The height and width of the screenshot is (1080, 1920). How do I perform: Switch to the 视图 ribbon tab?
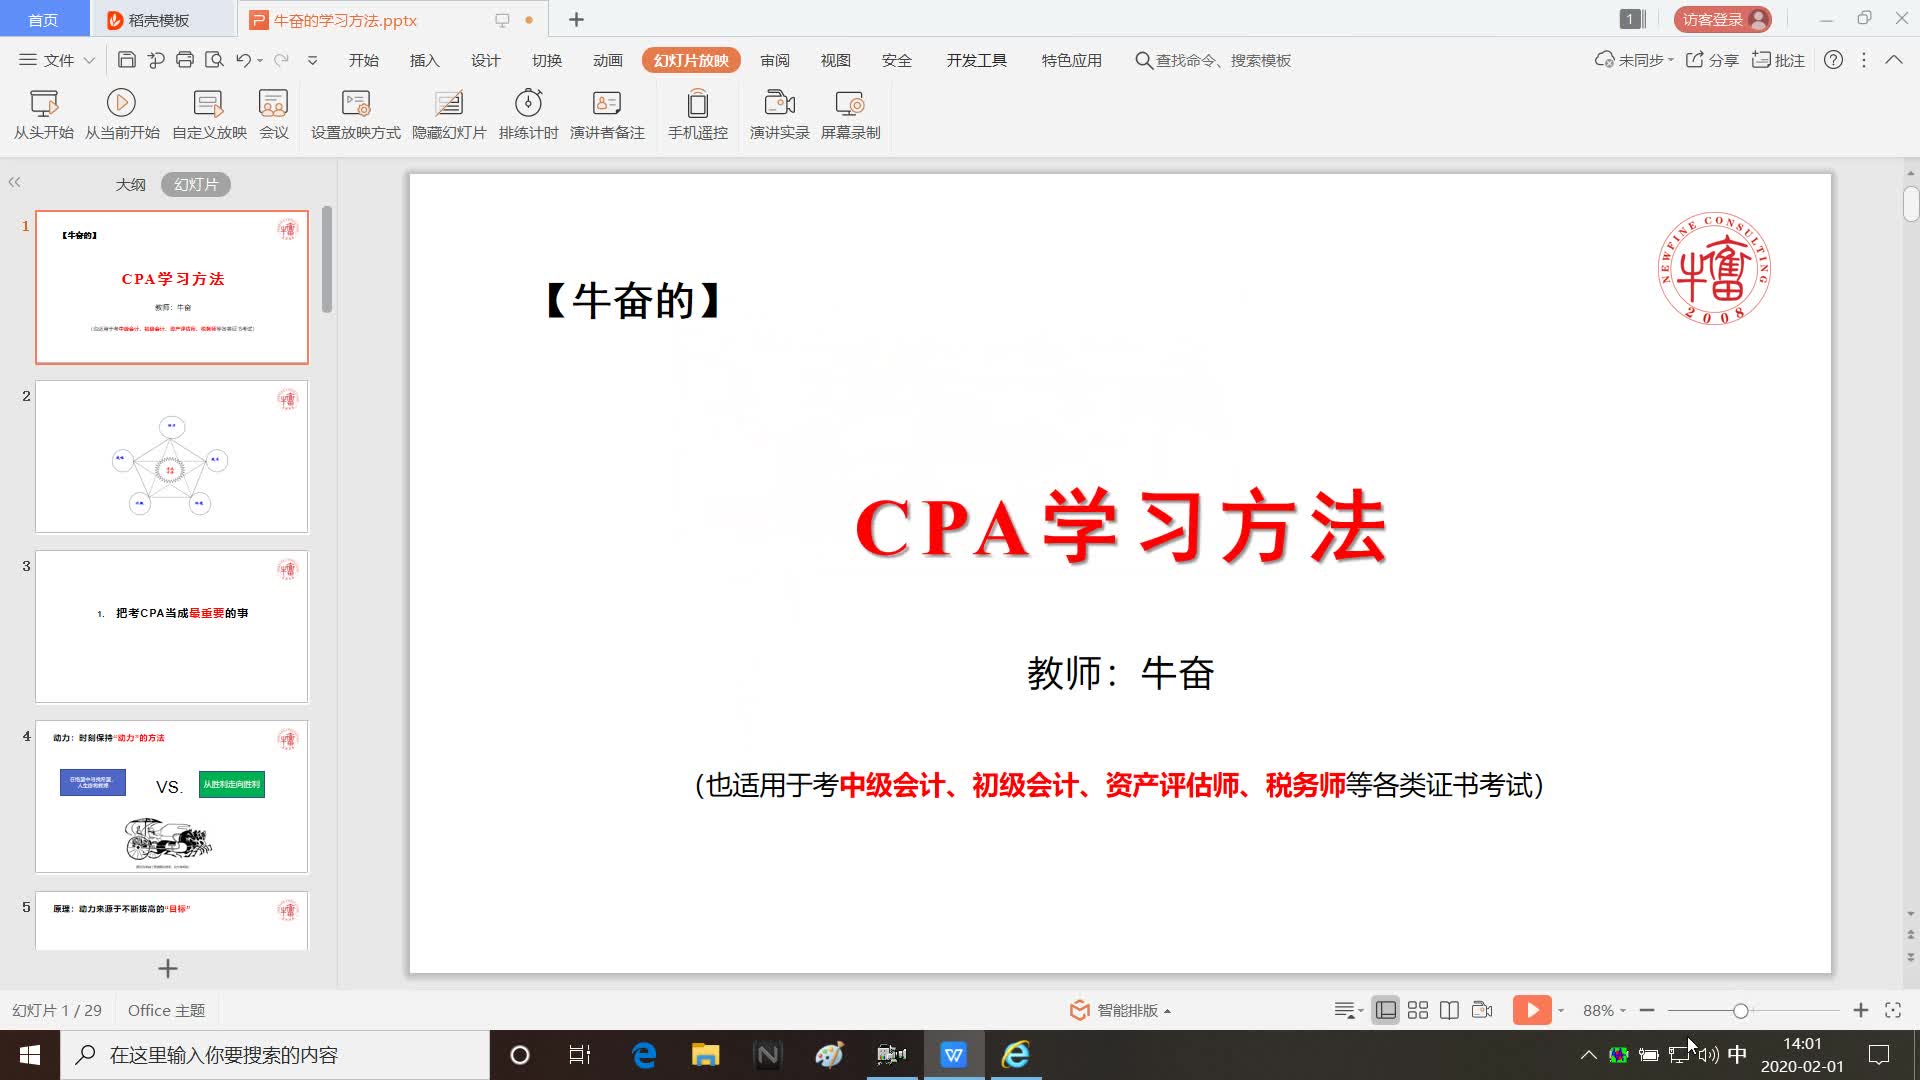pyautogui.click(x=836, y=60)
